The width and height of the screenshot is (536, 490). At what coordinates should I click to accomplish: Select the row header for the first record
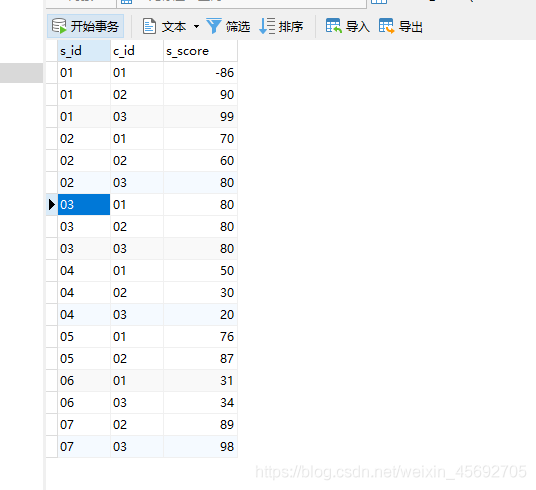tap(52, 73)
